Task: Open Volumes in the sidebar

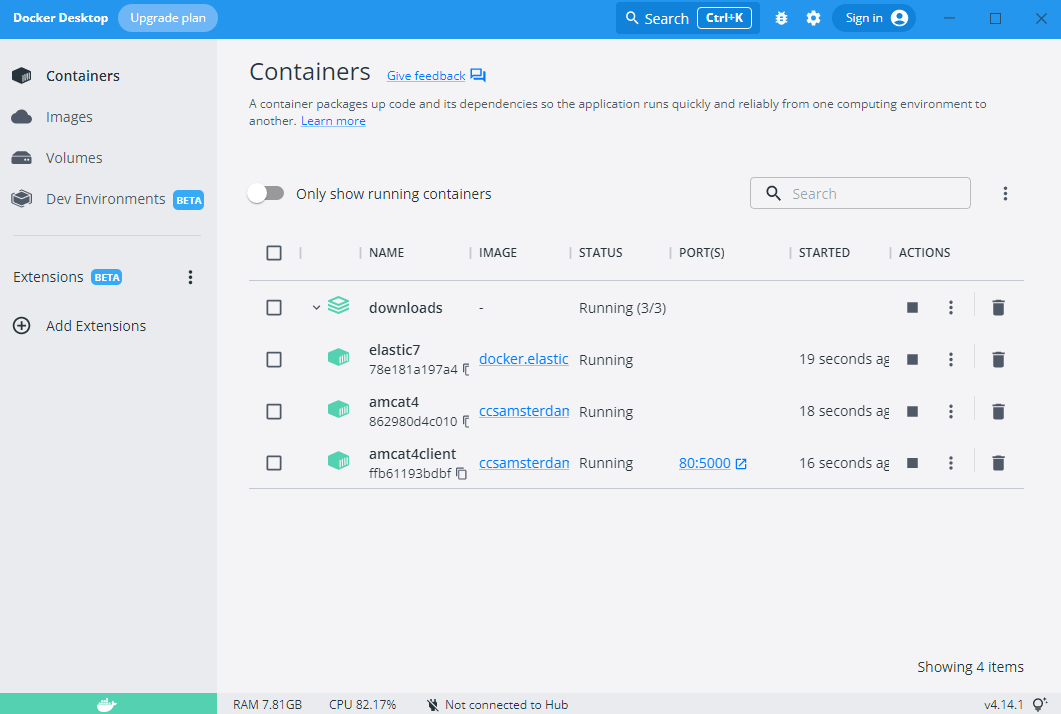Action: tap(74, 158)
